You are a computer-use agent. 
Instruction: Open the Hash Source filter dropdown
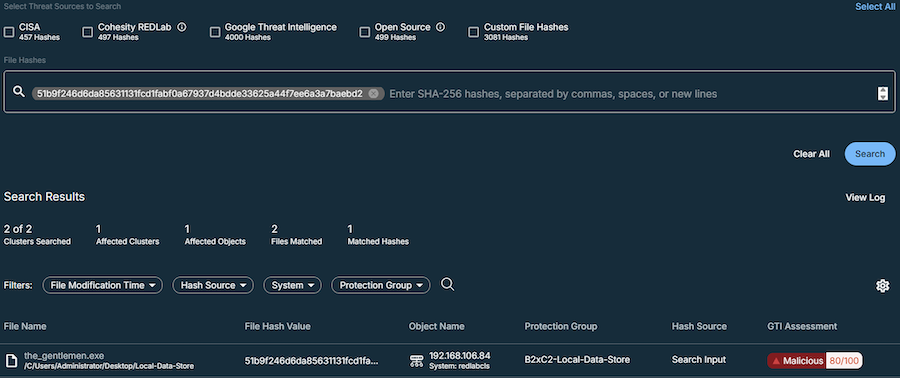(x=213, y=285)
